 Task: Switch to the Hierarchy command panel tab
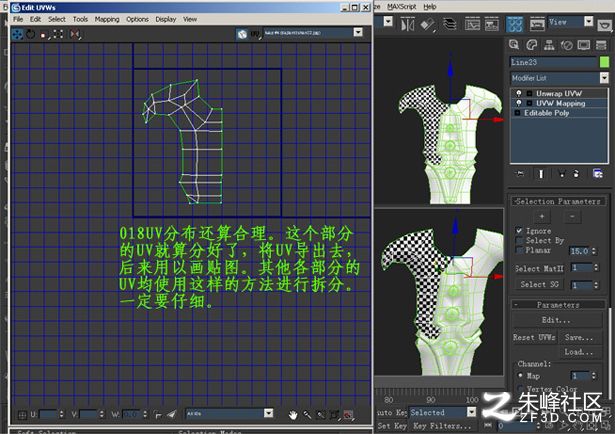coord(549,45)
